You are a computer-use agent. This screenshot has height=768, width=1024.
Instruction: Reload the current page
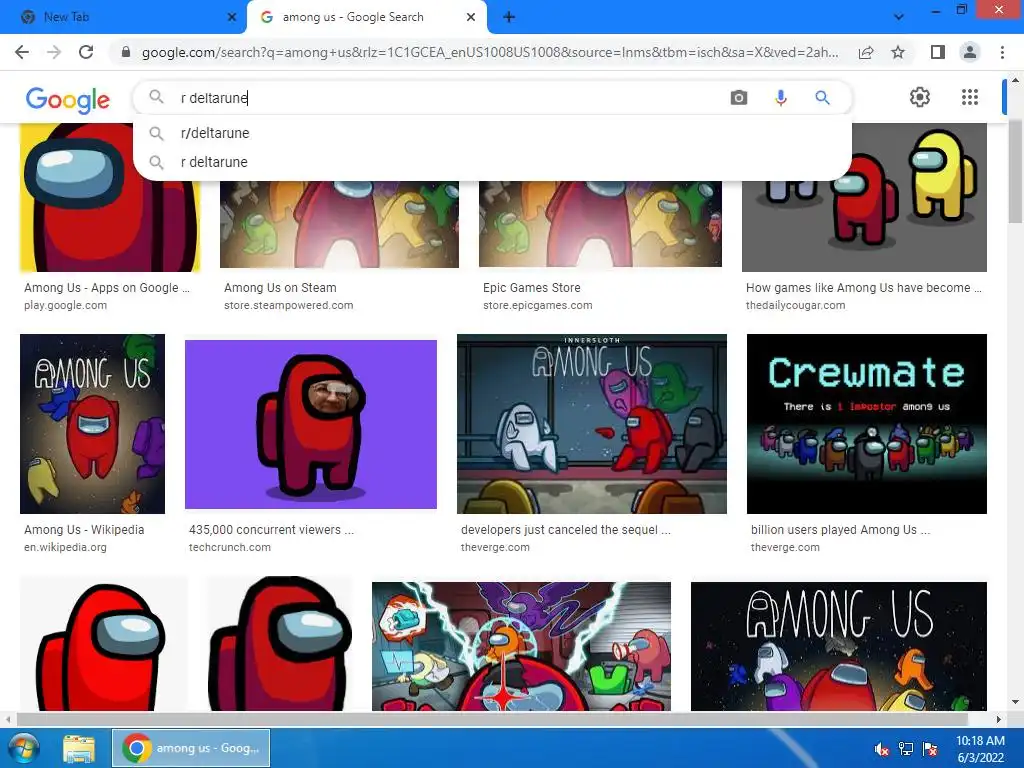point(86,52)
